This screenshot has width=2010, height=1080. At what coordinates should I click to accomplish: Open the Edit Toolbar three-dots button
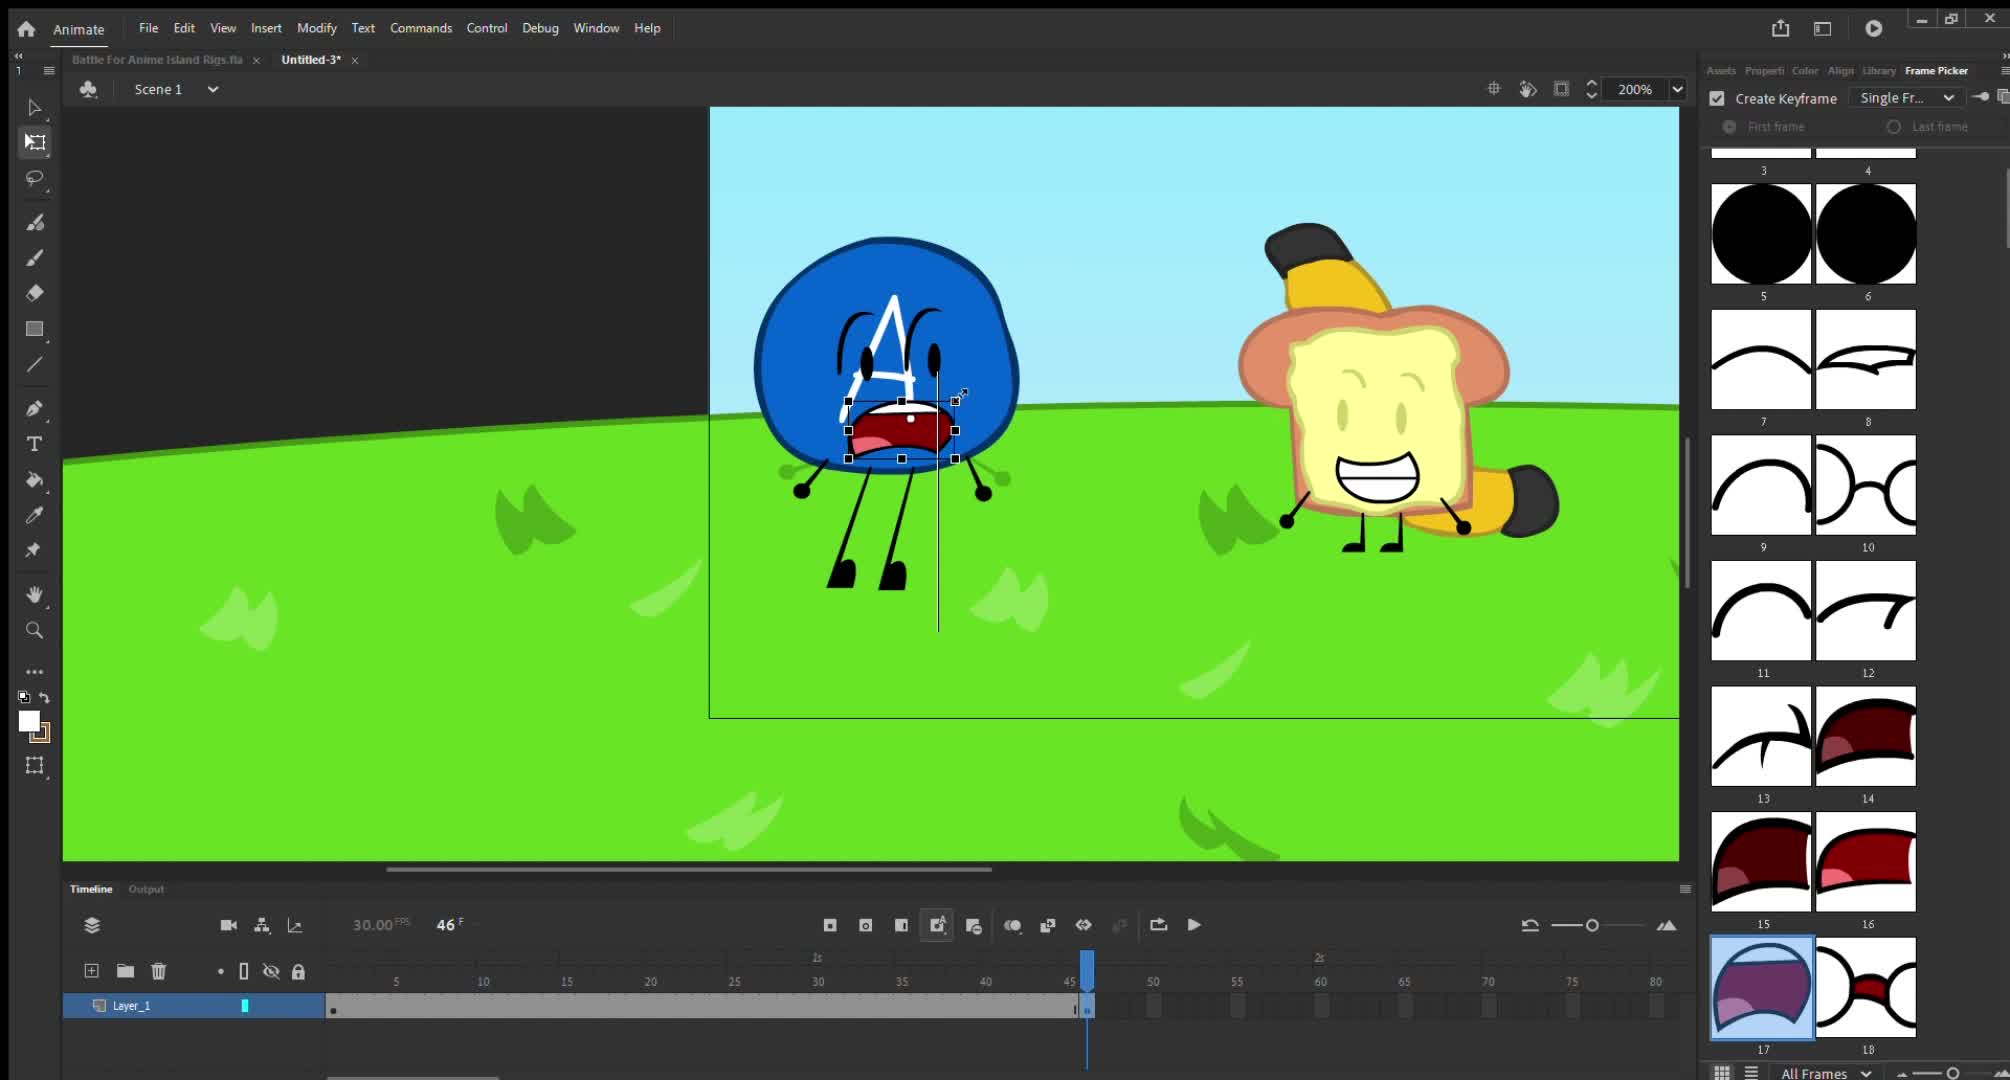[34, 672]
